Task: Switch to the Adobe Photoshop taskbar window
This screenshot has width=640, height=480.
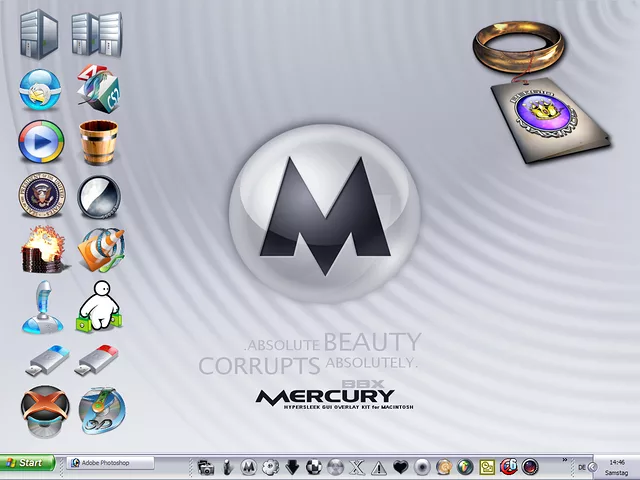Action: tap(111, 463)
